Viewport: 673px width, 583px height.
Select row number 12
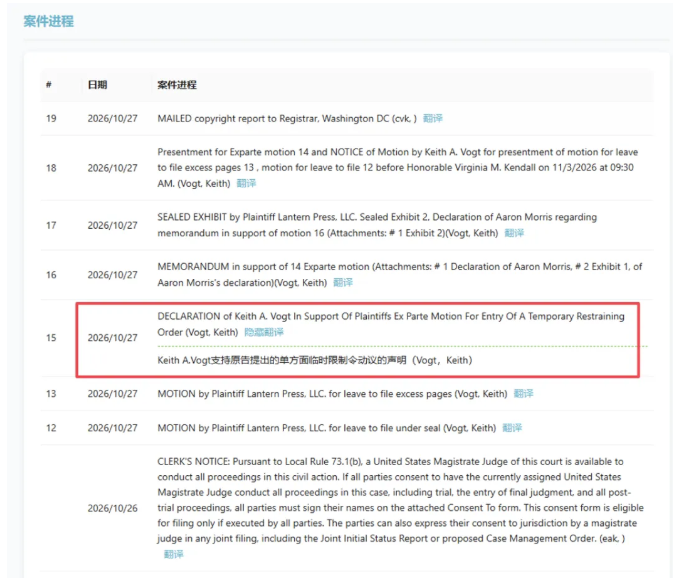pos(51,428)
